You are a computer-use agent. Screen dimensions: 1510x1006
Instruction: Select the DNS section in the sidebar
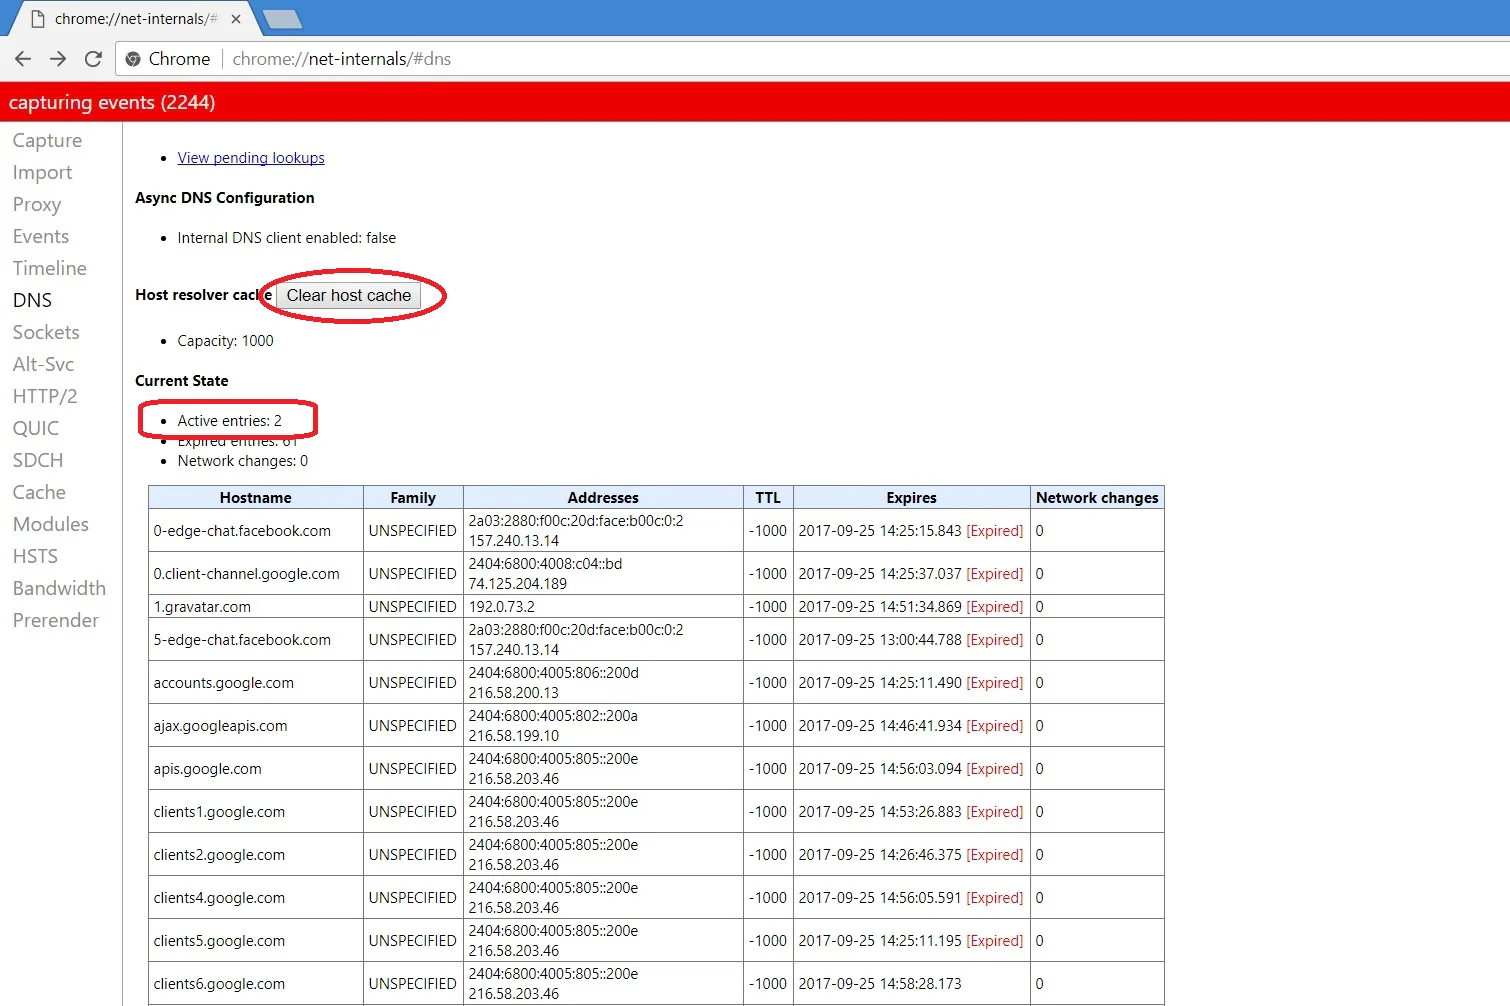[32, 300]
